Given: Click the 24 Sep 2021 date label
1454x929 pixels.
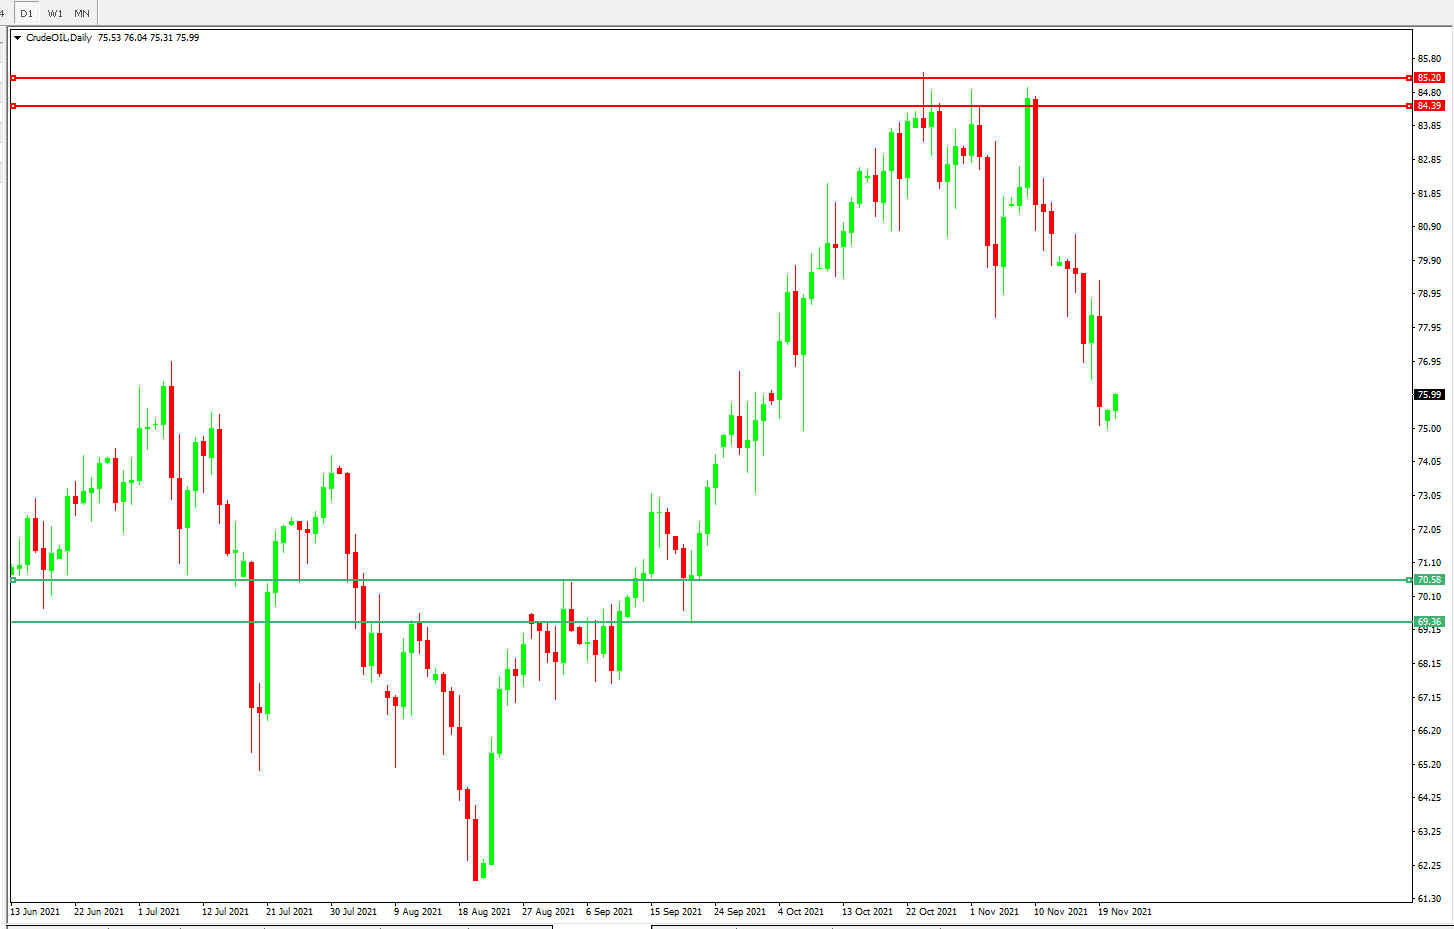Looking at the screenshot, I should pos(740,912).
